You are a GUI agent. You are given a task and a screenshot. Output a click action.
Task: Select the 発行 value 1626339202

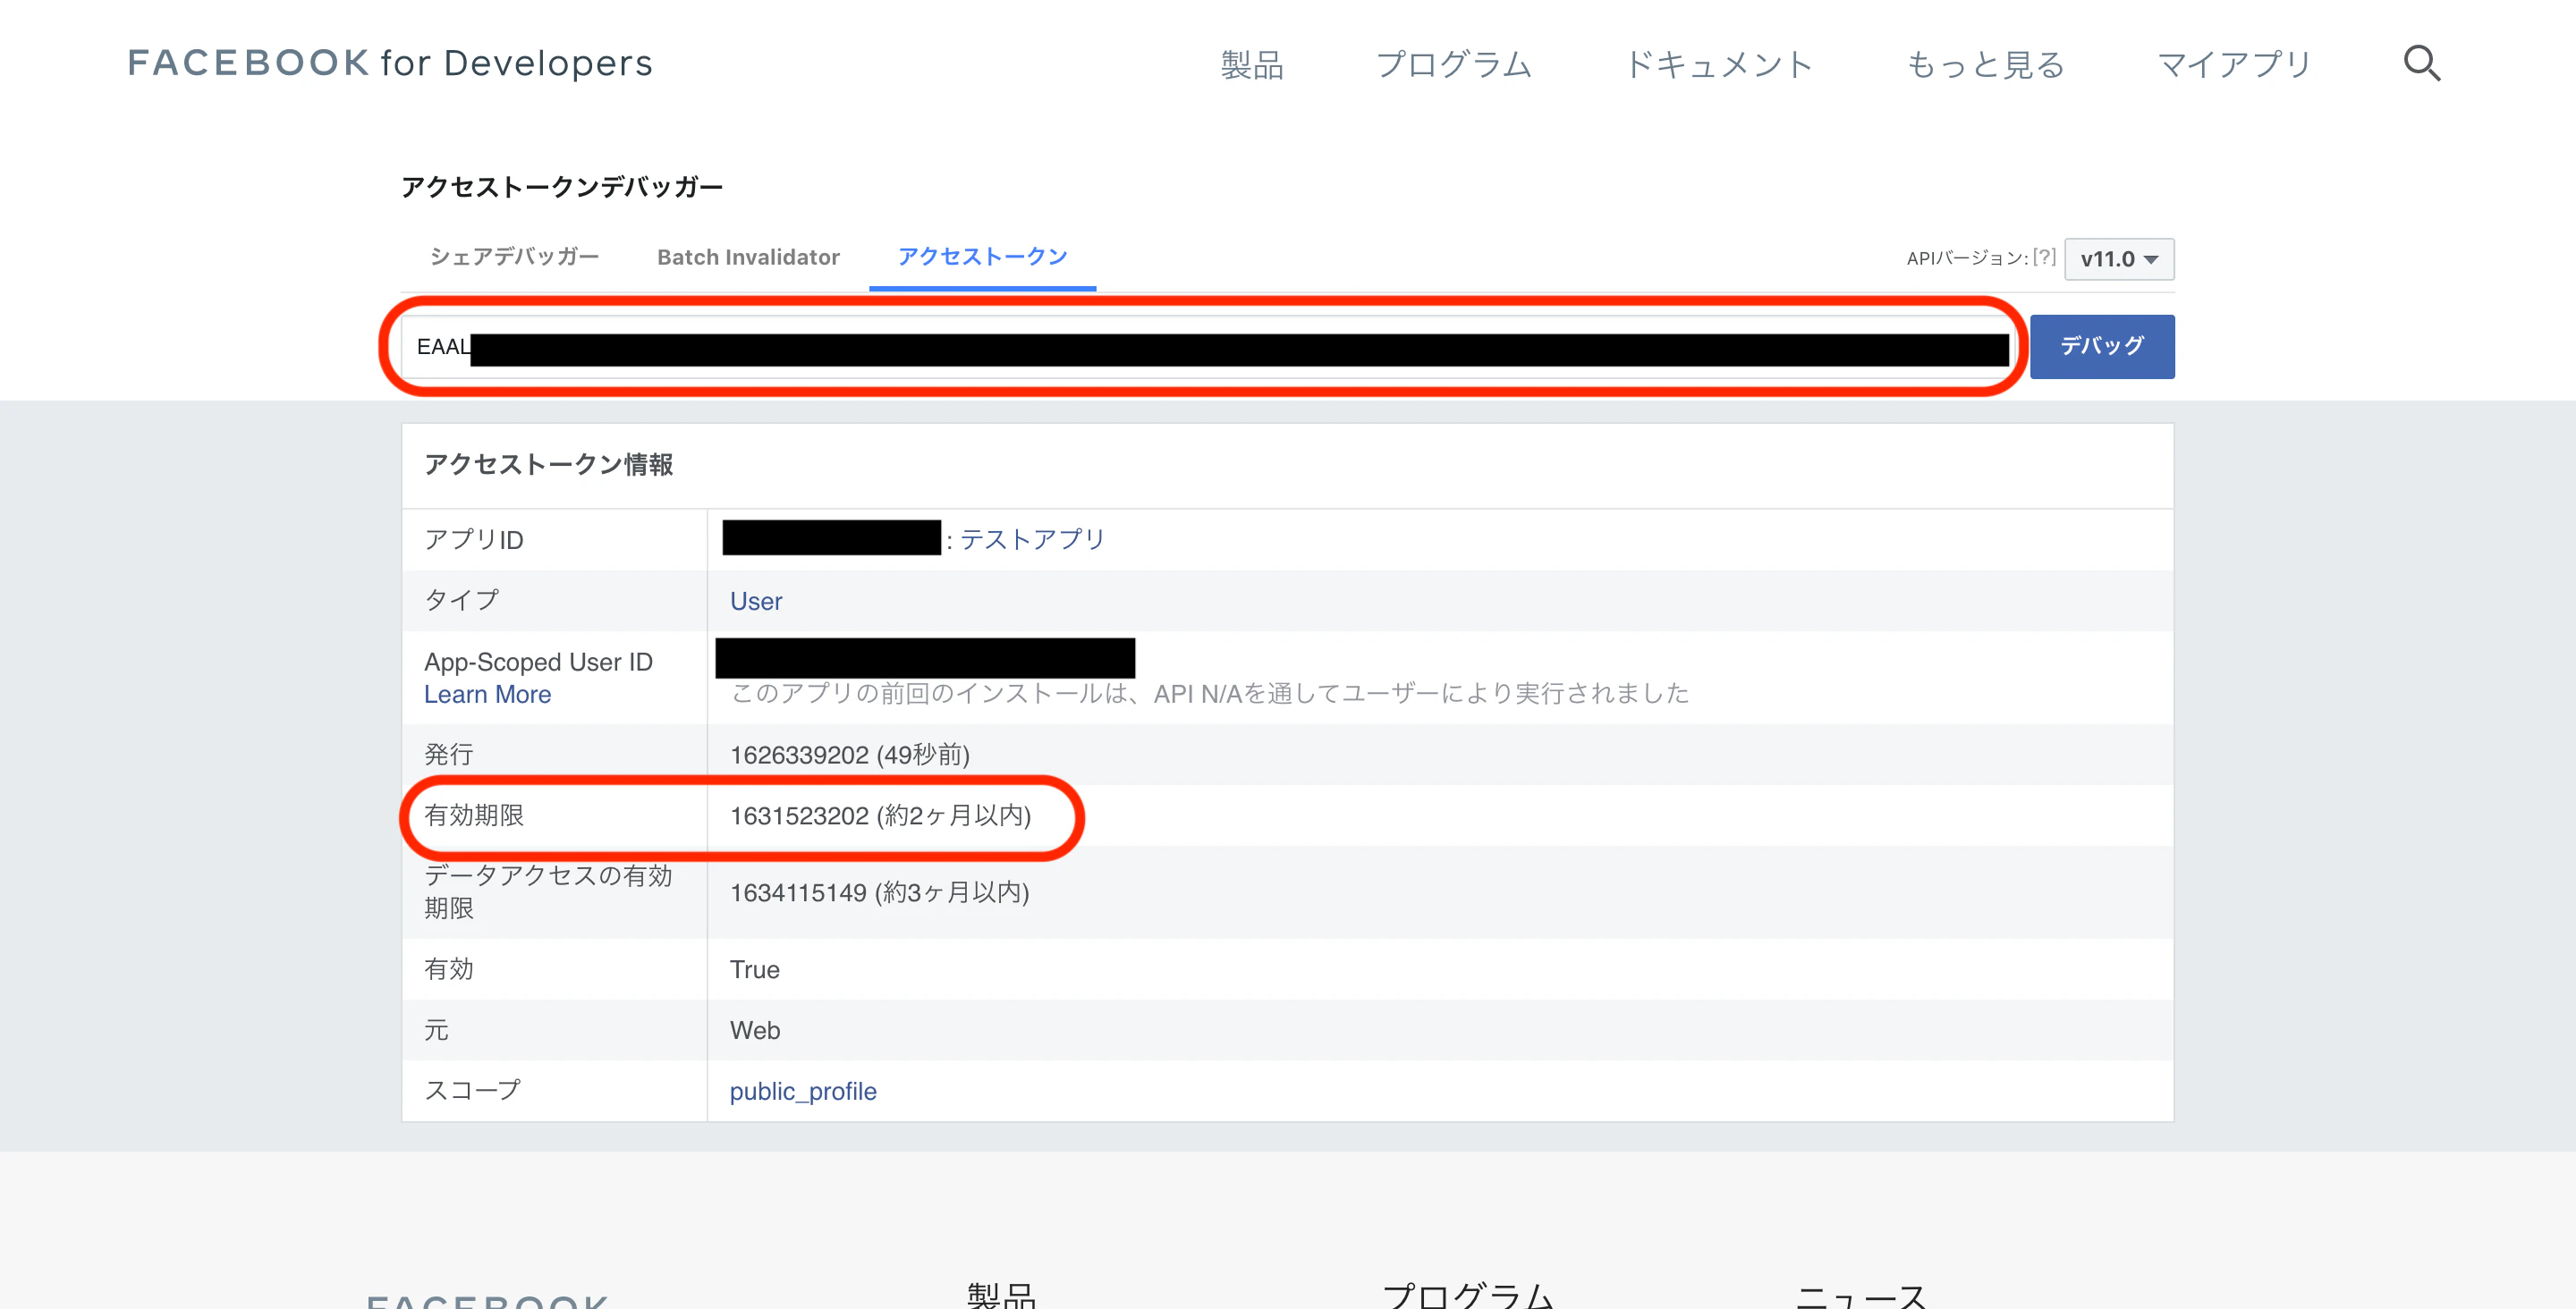coord(799,754)
